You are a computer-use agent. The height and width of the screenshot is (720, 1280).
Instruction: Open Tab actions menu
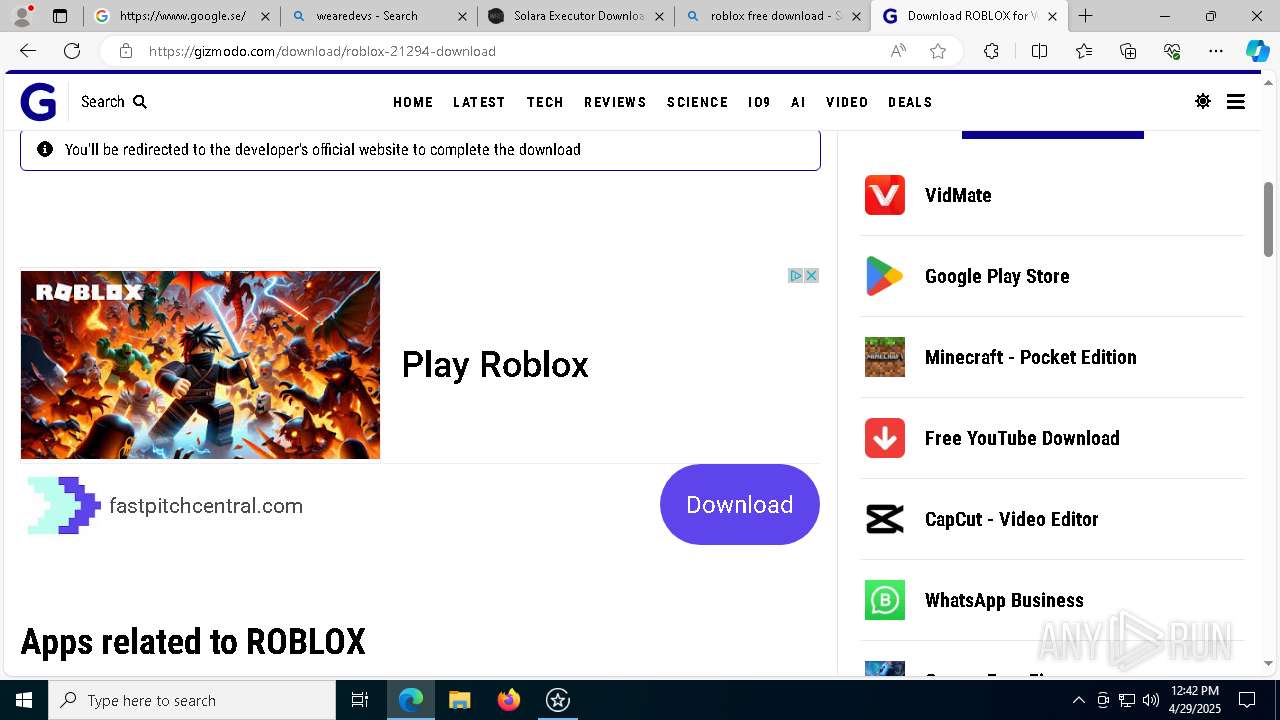(60, 16)
